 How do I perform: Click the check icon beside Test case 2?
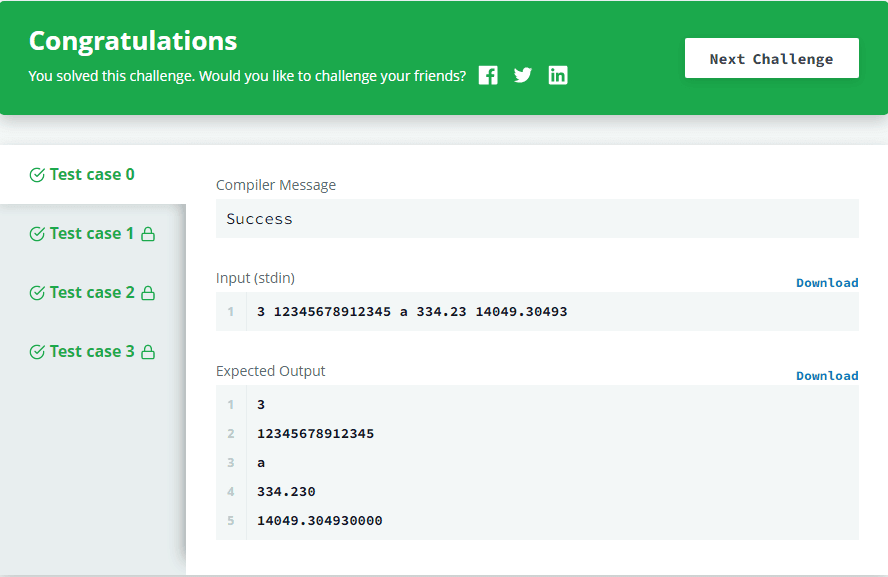(x=37, y=293)
